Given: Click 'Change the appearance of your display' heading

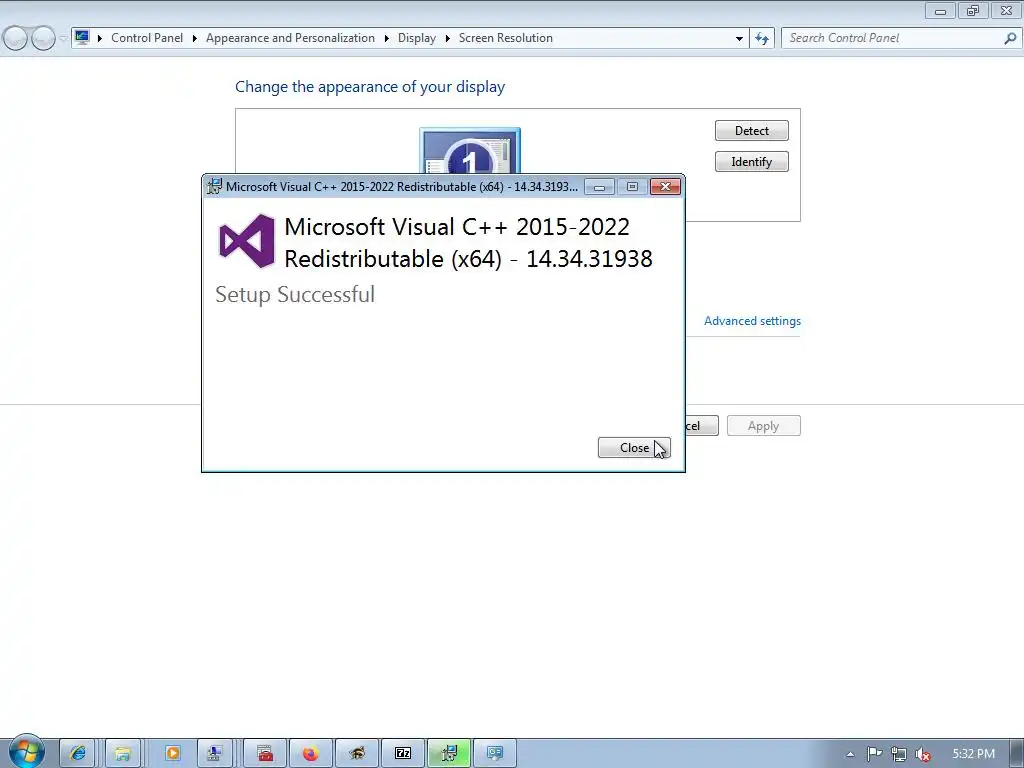Looking at the screenshot, I should [x=370, y=87].
